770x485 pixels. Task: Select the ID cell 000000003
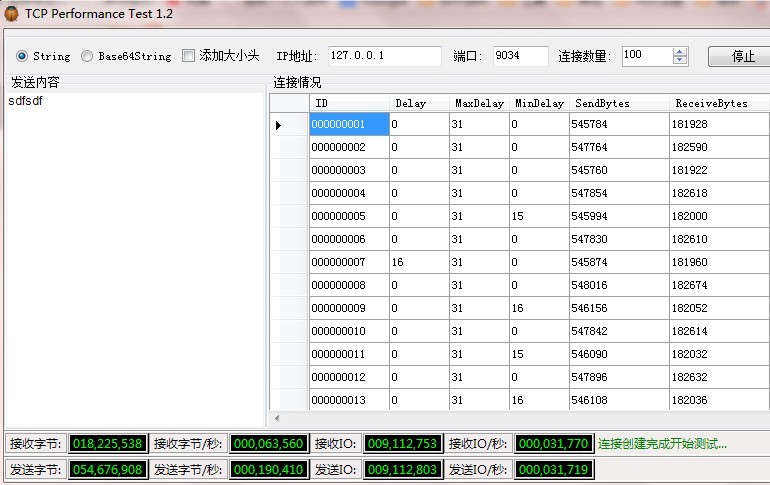[349, 170]
